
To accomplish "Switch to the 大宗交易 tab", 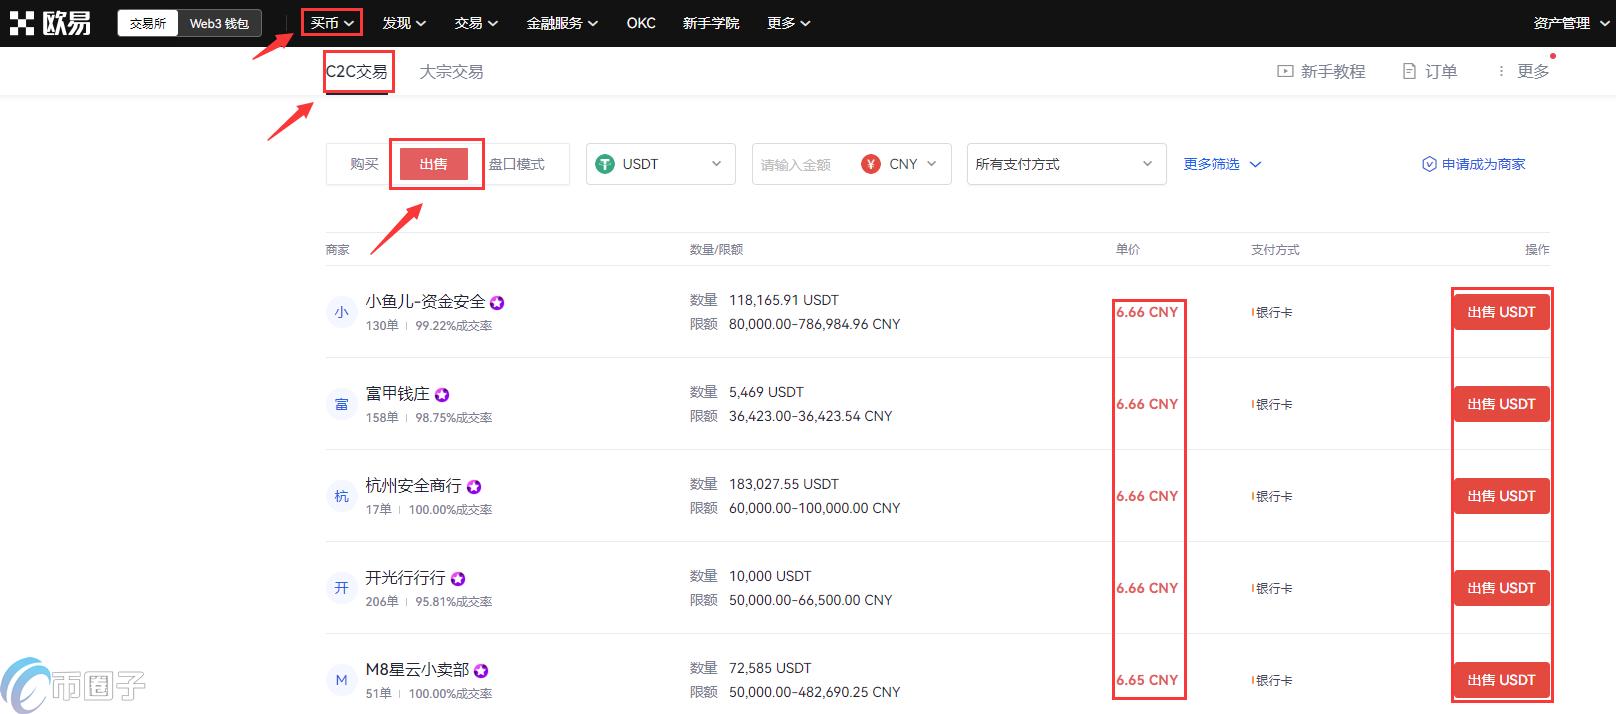I will pyautogui.click(x=451, y=72).
